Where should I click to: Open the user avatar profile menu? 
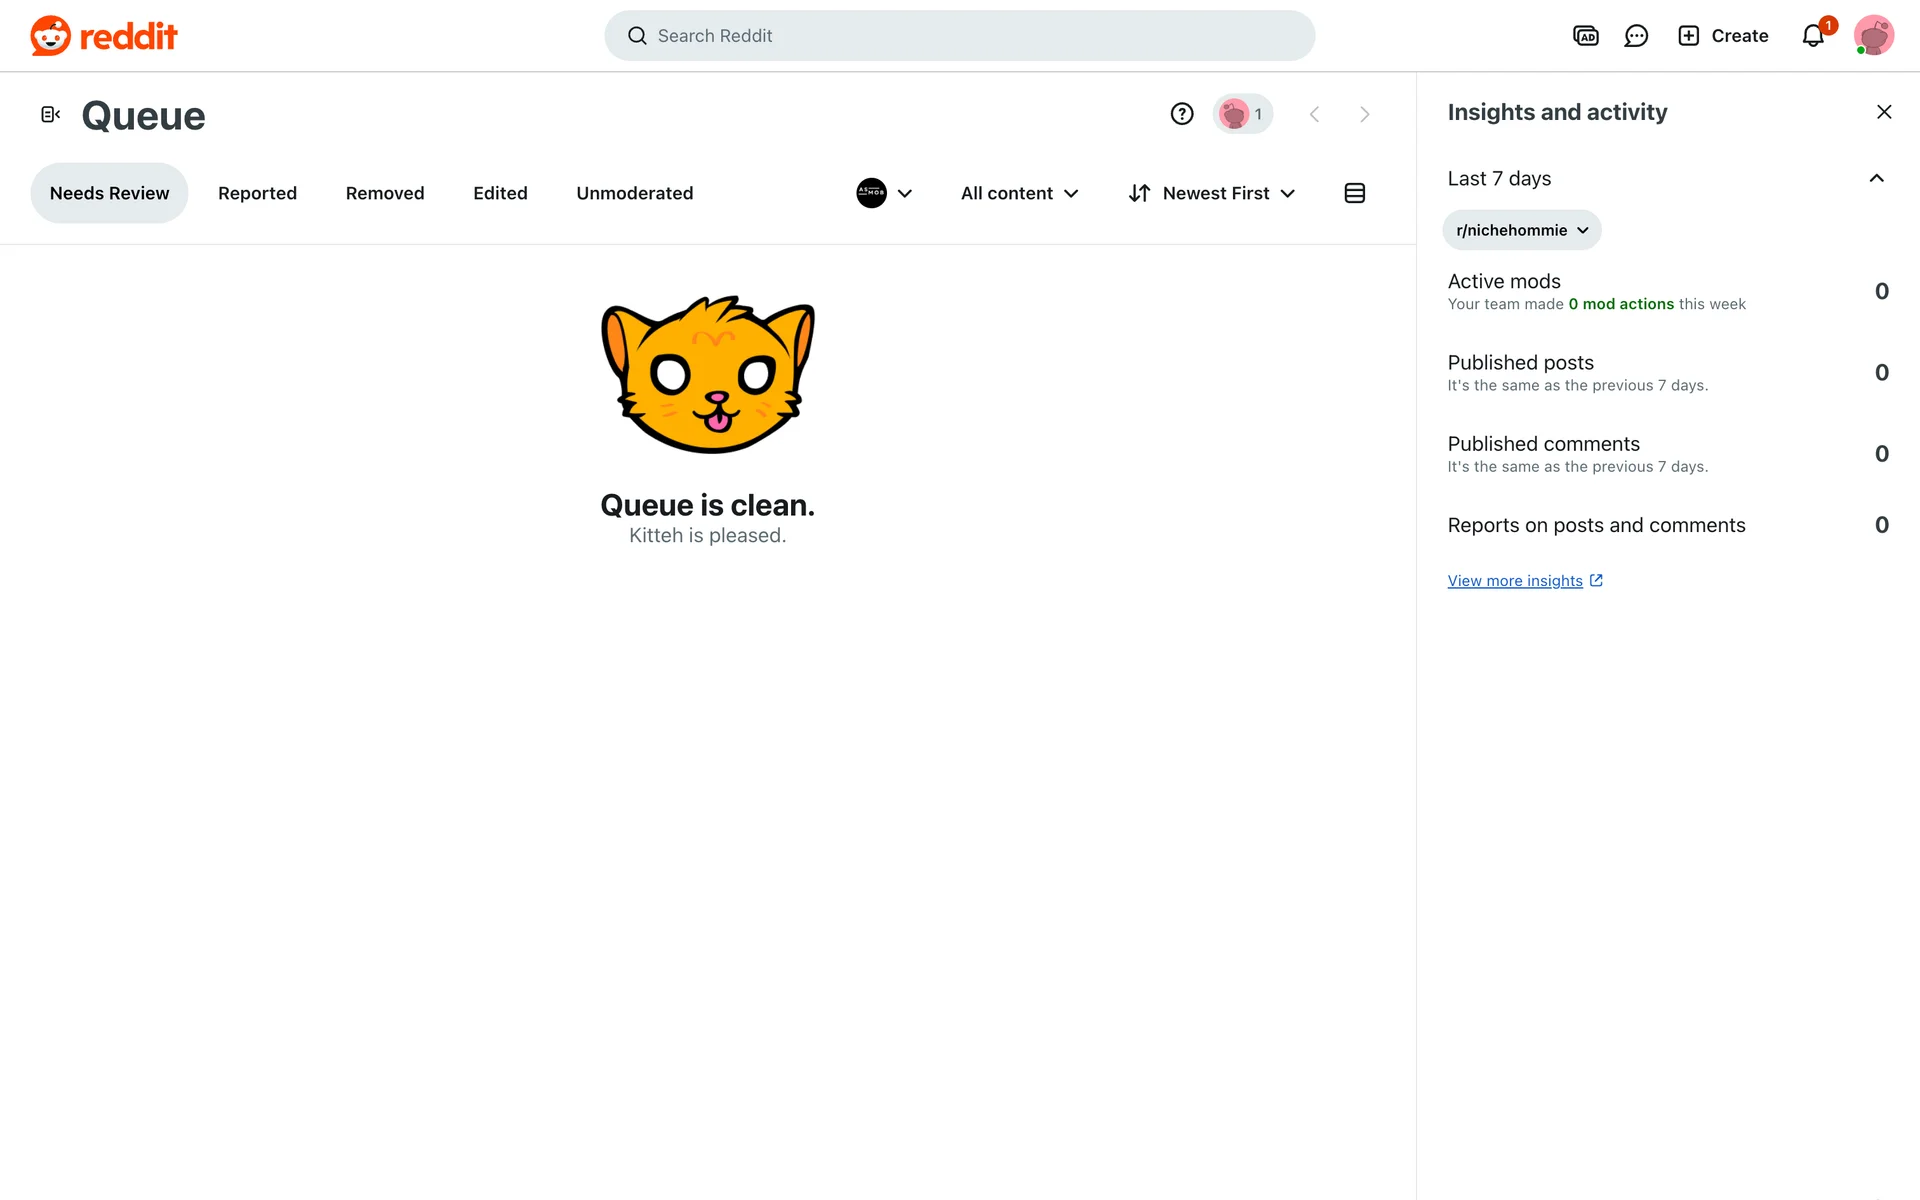tap(1873, 36)
